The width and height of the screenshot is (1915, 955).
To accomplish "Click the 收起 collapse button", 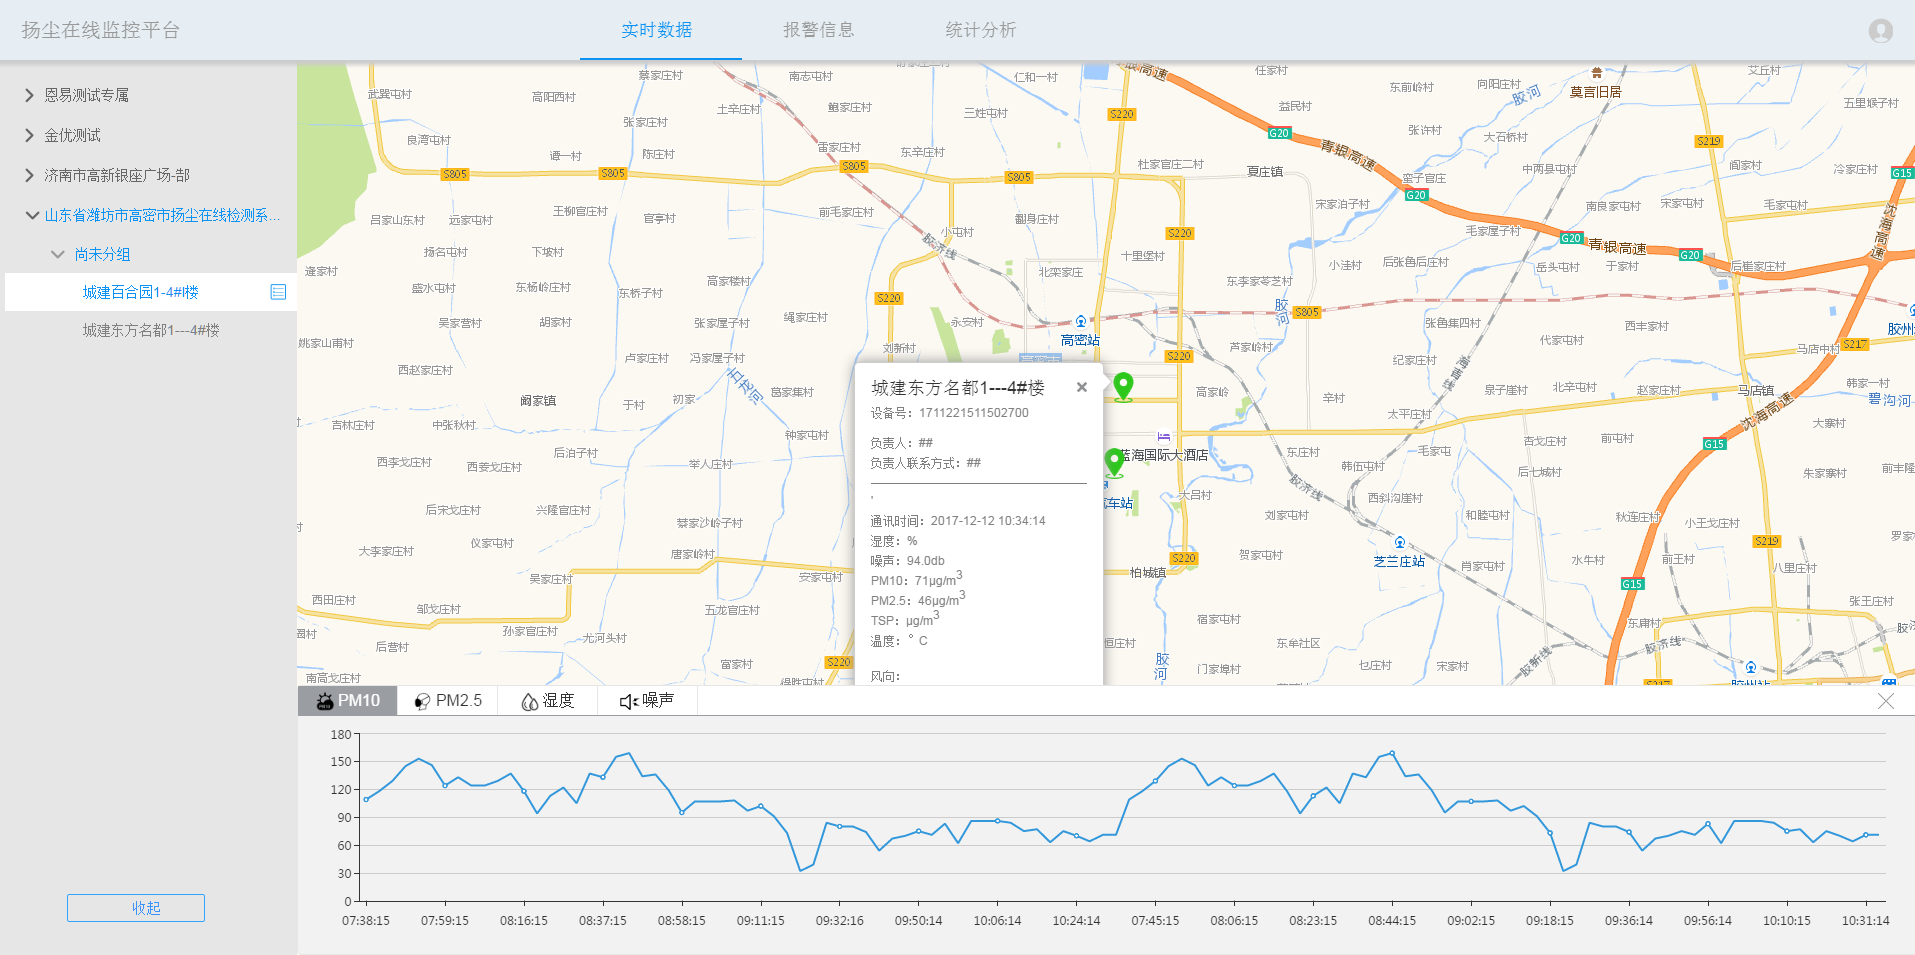I will pyautogui.click(x=136, y=908).
